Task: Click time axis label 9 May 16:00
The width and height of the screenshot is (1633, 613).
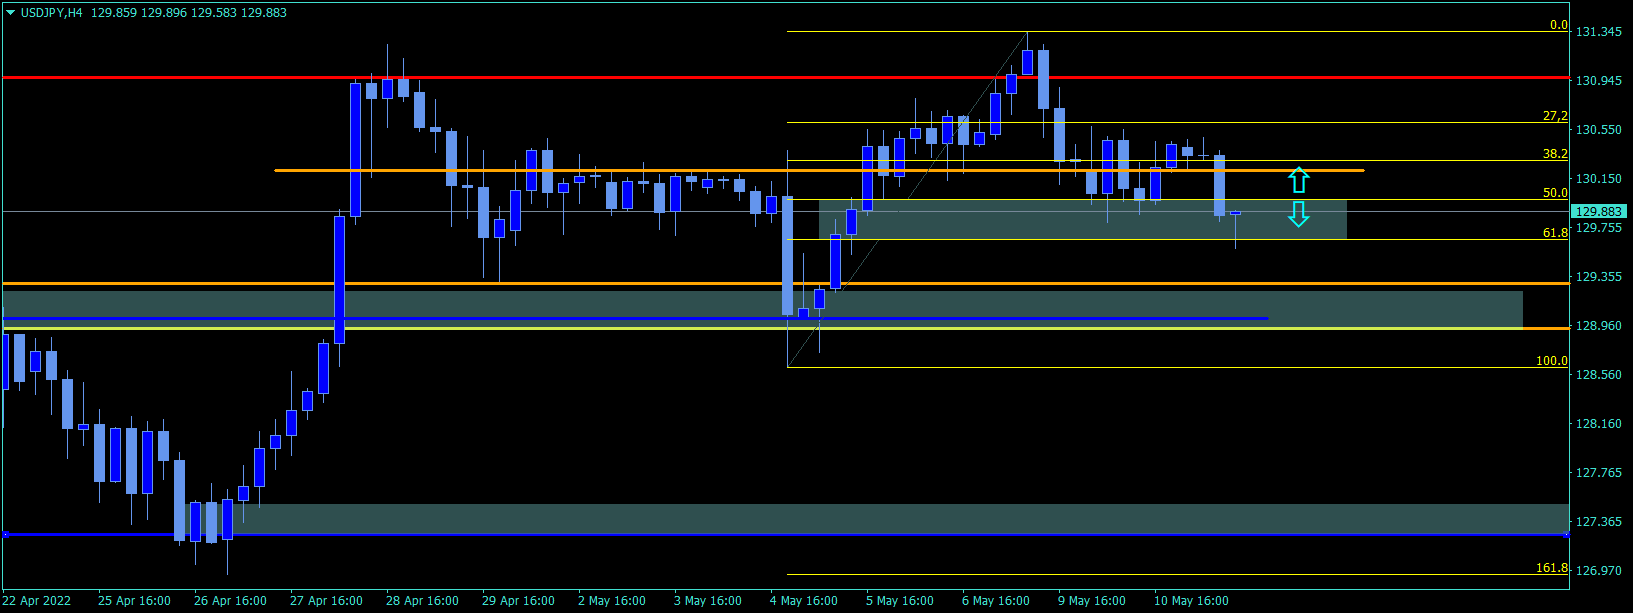Action: 1092,601
